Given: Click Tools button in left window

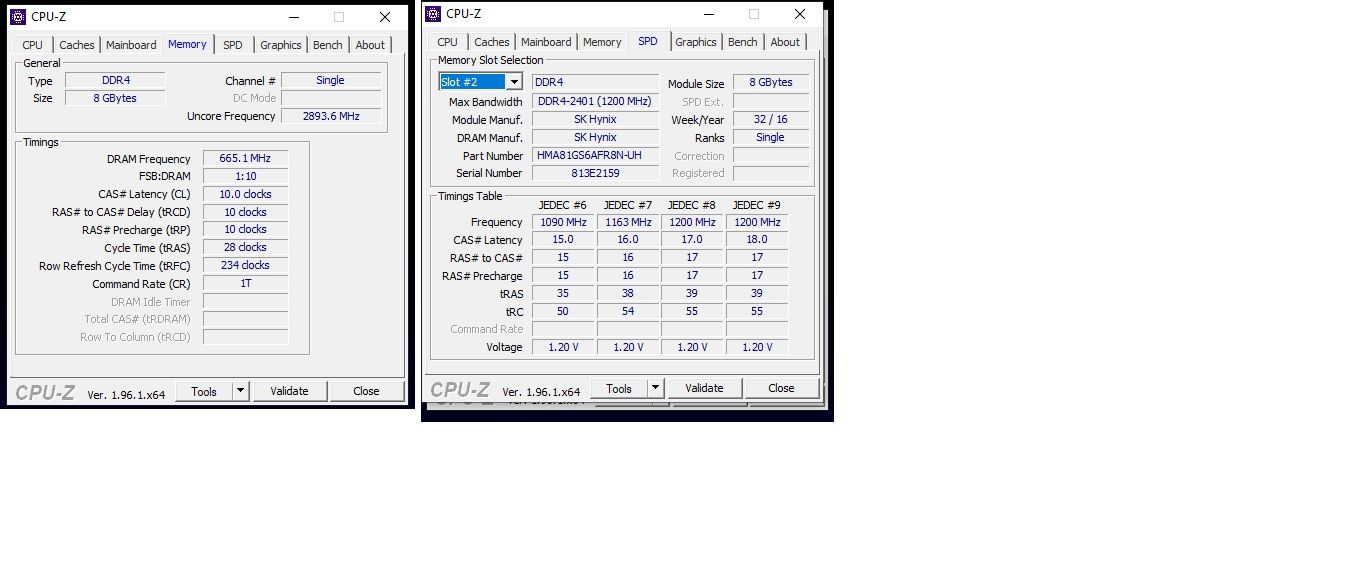Looking at the screenshot, I should 204,391.
